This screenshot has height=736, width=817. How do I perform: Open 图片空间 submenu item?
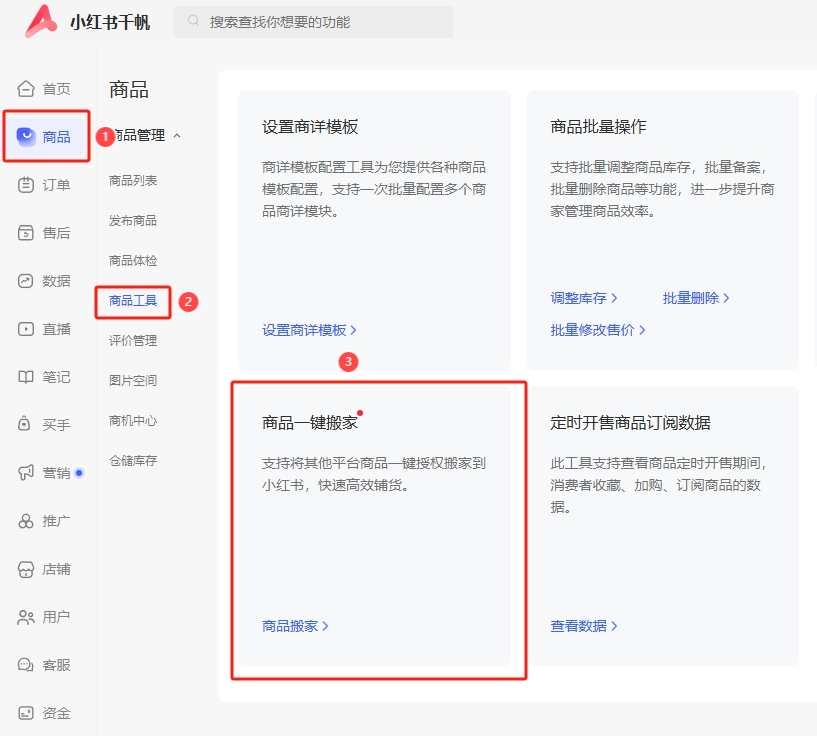(x=133, y=381)
